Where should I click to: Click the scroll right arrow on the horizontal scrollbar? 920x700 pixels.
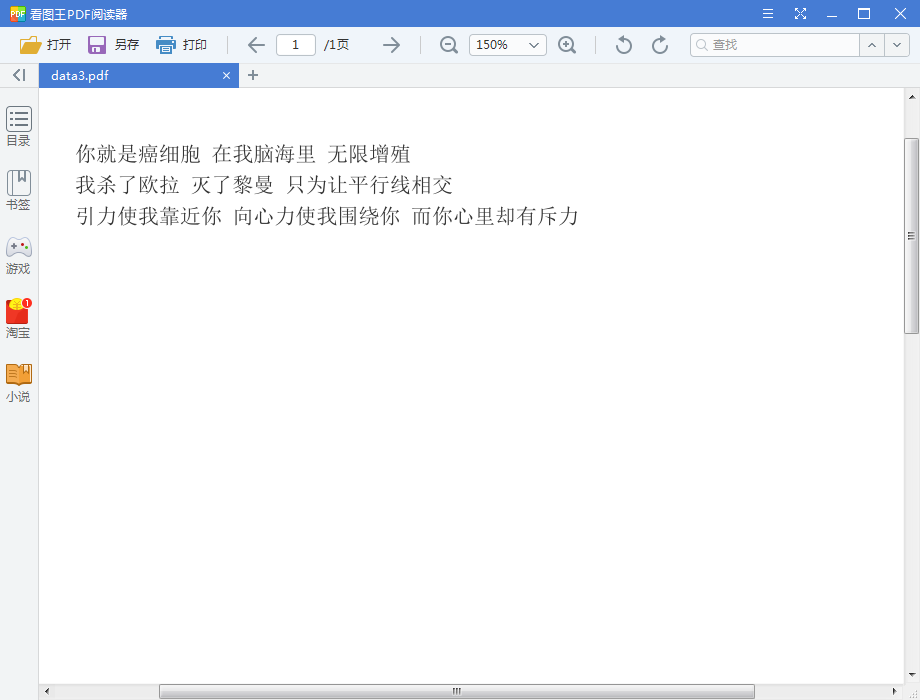click(894, 691)
